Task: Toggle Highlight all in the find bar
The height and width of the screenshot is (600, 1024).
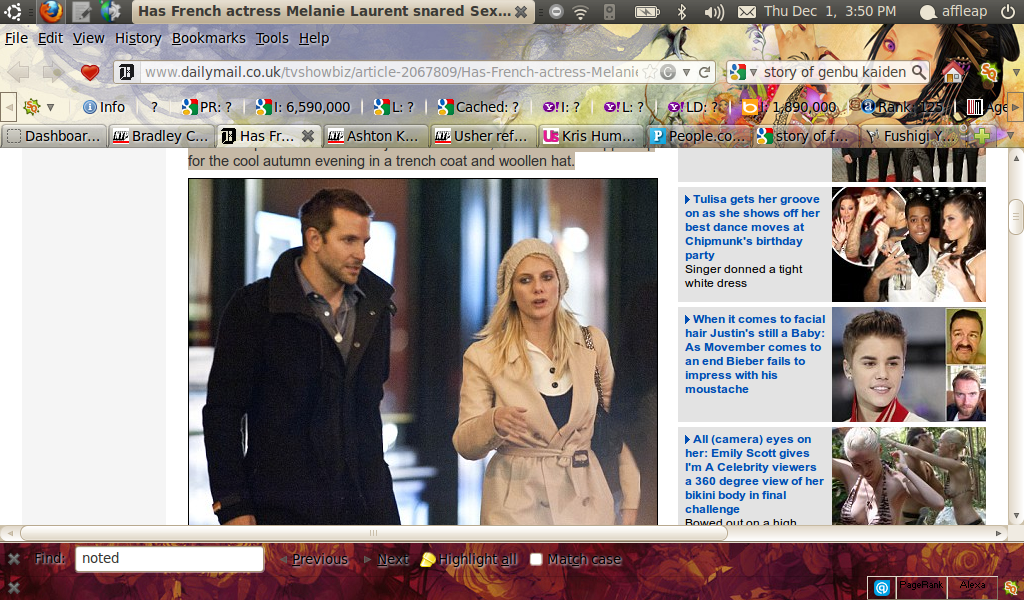Action: point(468,560)
